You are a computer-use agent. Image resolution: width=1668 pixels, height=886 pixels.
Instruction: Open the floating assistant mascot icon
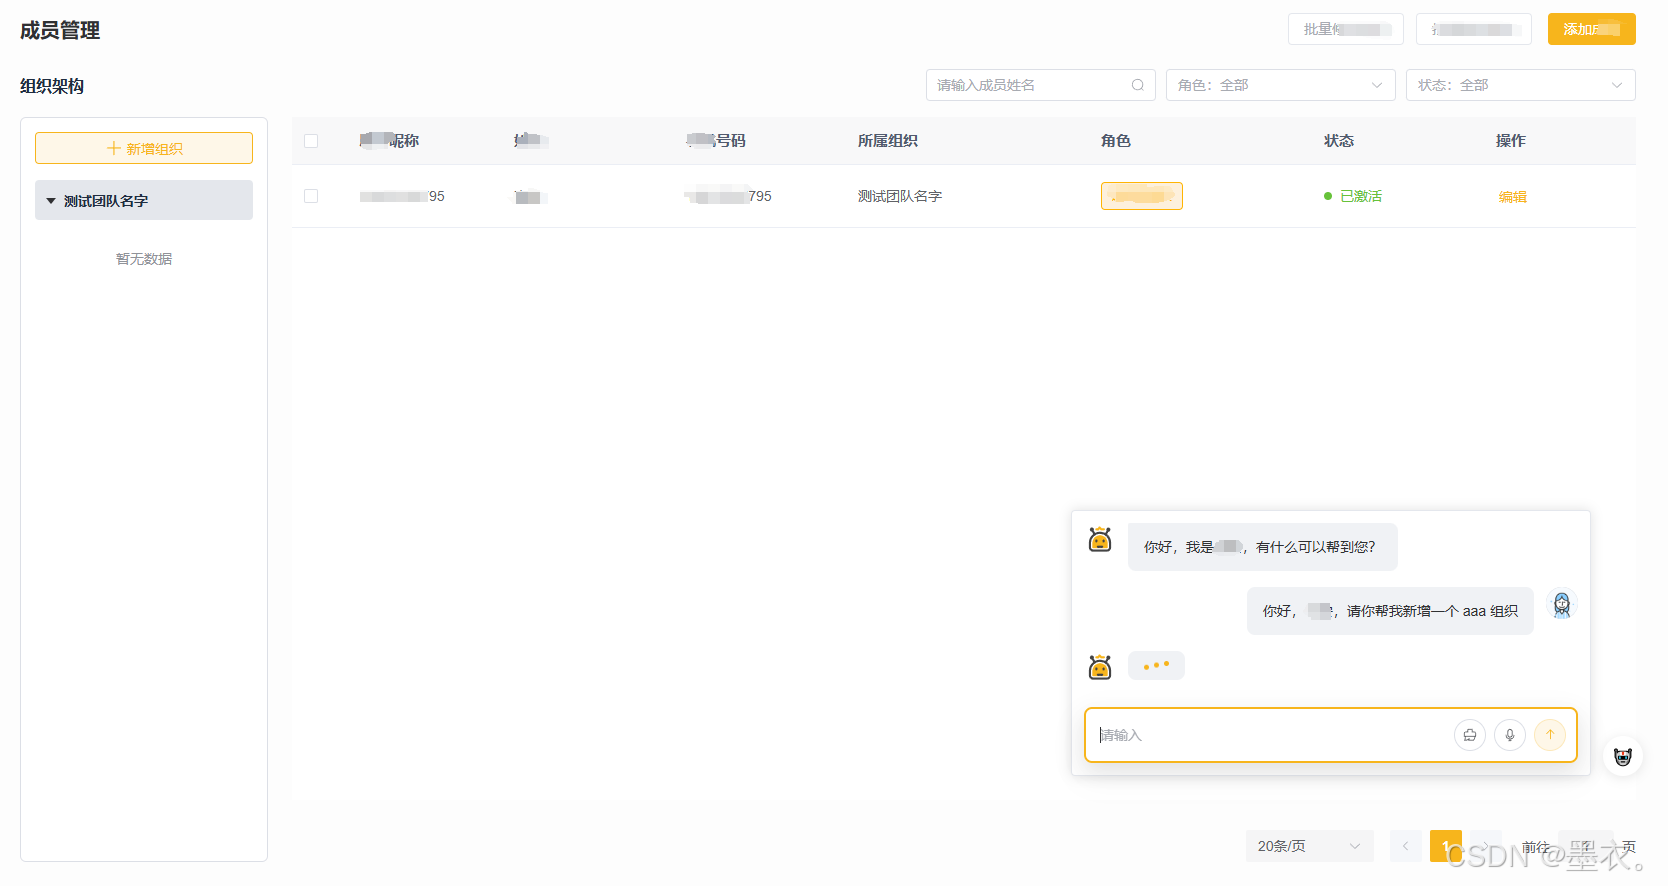1623,757
